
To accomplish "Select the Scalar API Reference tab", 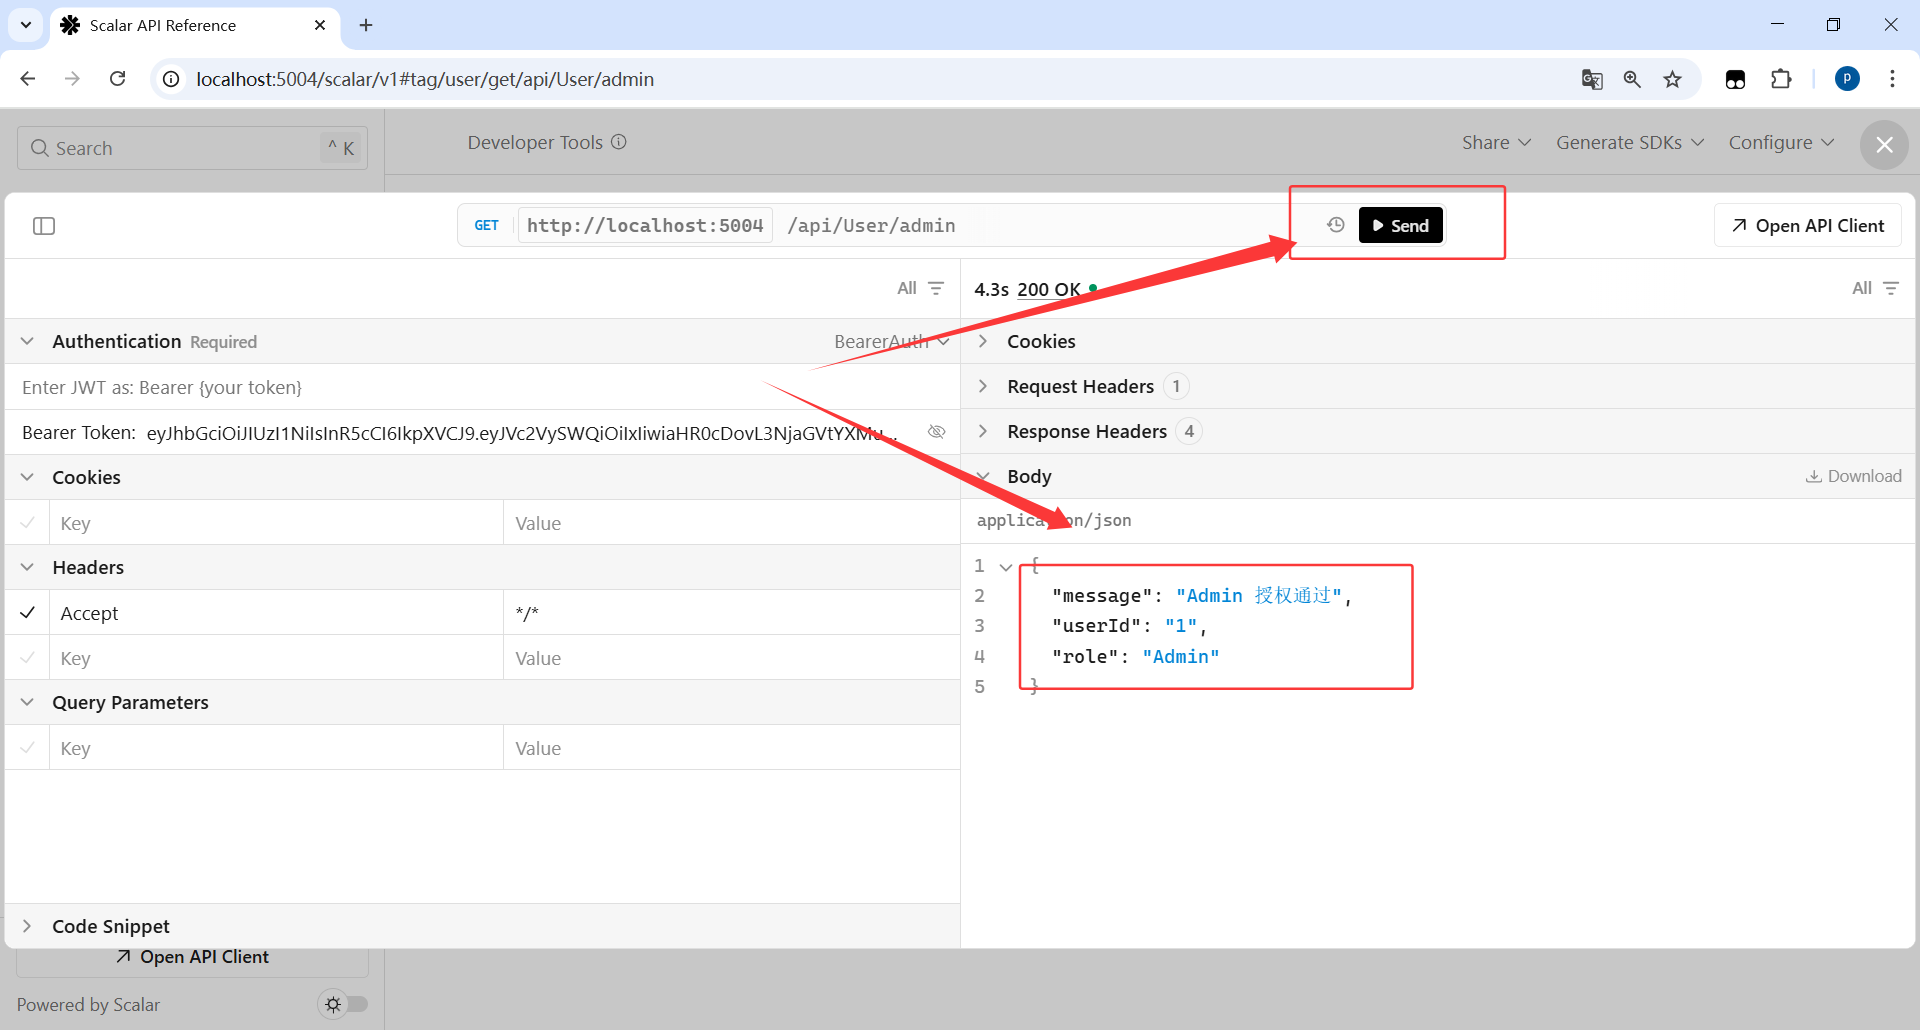I will pos(195,25).
